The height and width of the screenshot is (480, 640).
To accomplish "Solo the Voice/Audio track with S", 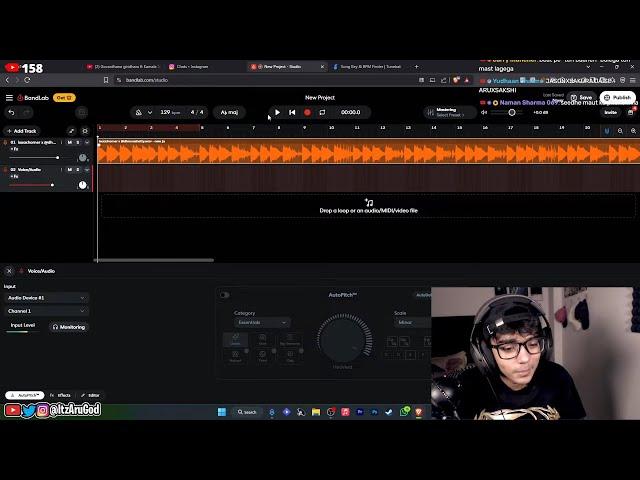I will 77,170.
